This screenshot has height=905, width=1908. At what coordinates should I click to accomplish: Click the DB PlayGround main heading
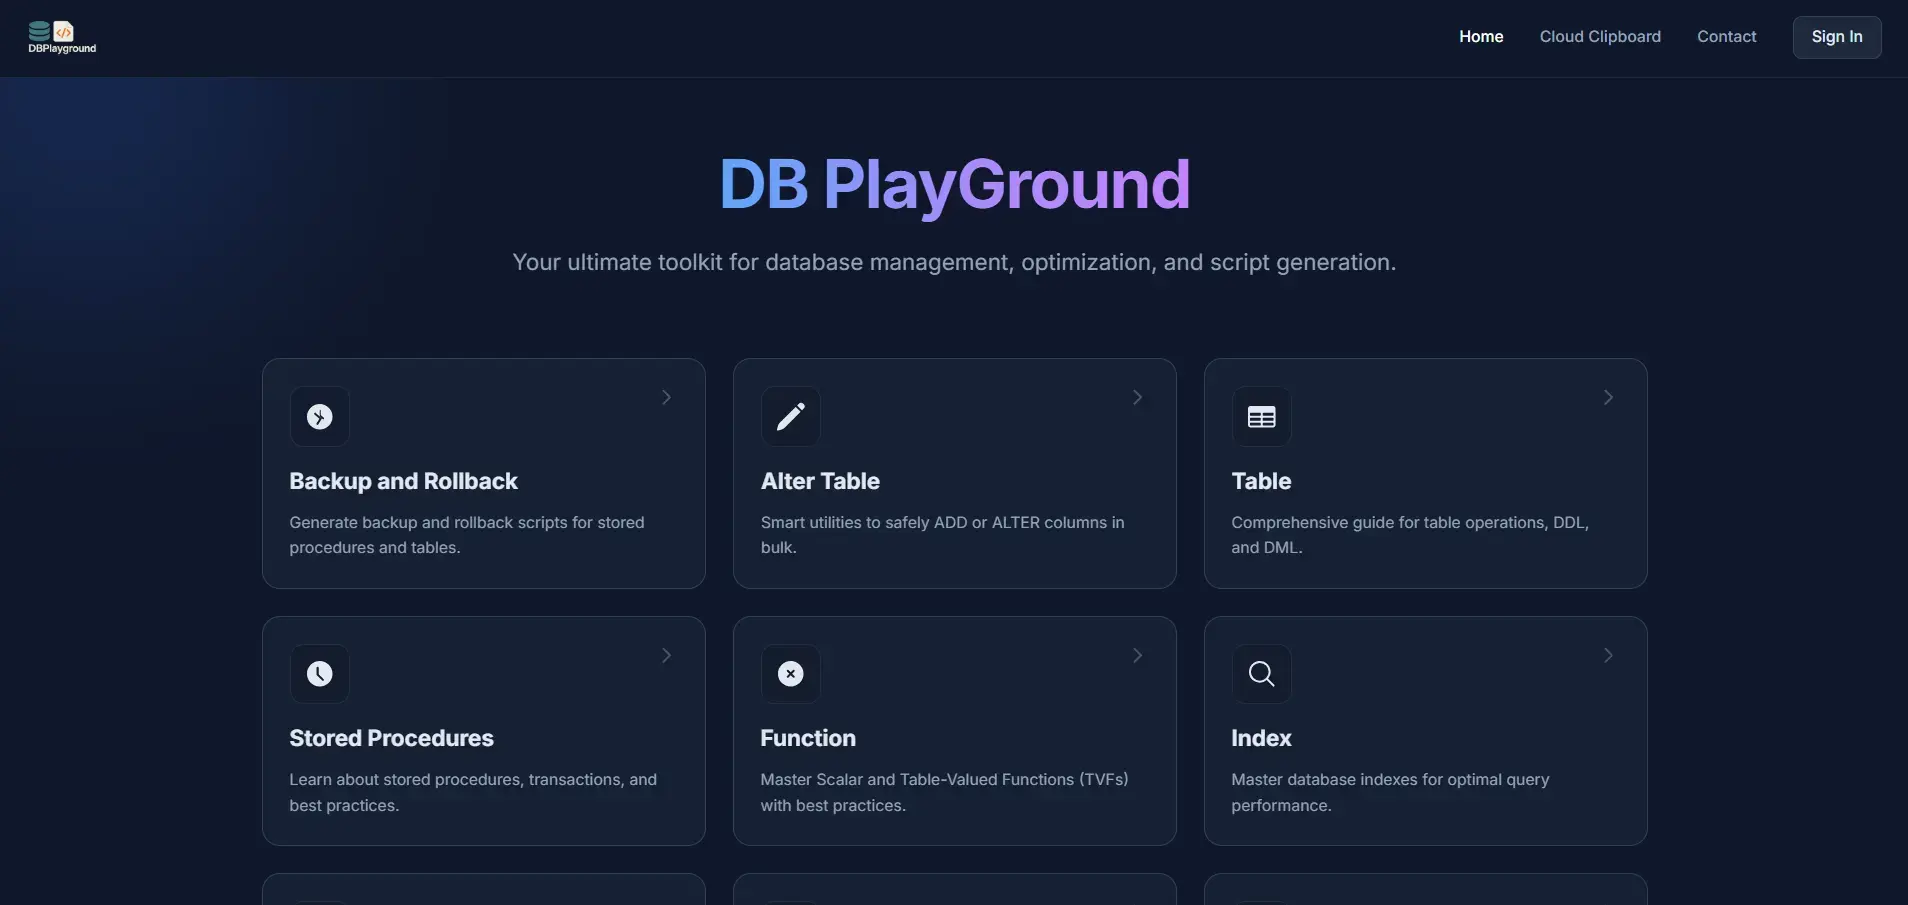(x=954, y=185)
